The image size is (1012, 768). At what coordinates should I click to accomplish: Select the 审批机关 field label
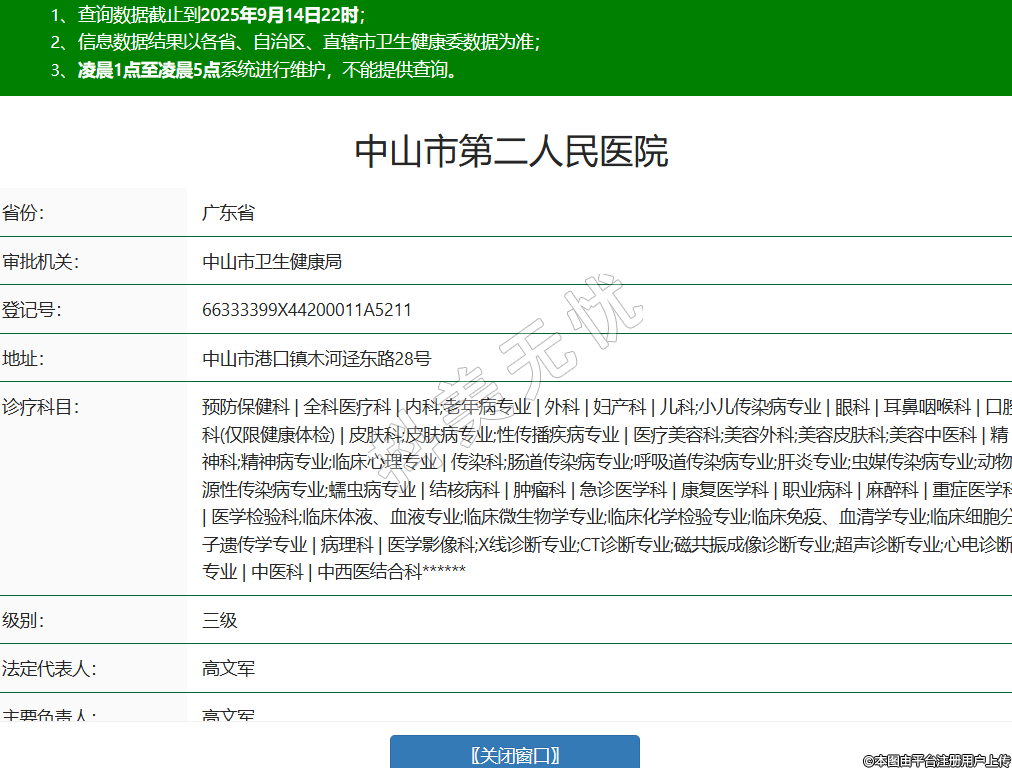[40, 262]
